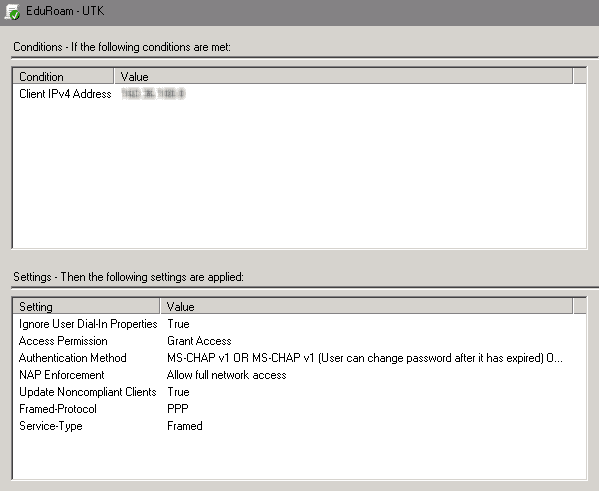Click the Grant Access value
Viewport: 599px width, 491px height.
pos(199,341)
